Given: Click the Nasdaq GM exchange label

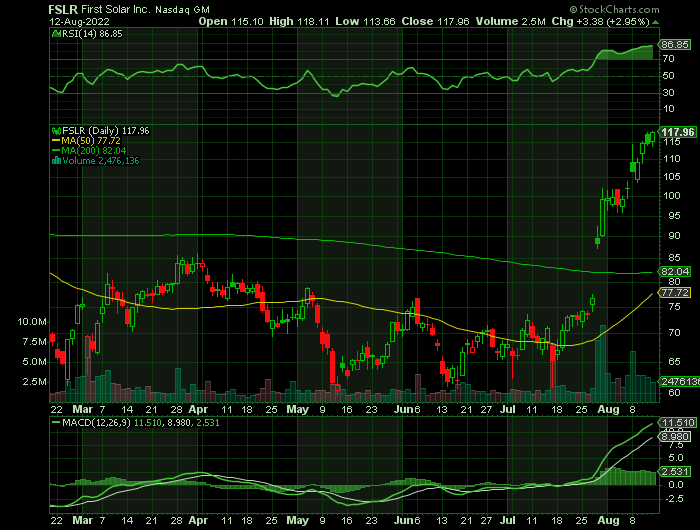Looking at the screenshot, I should [182, 10].
